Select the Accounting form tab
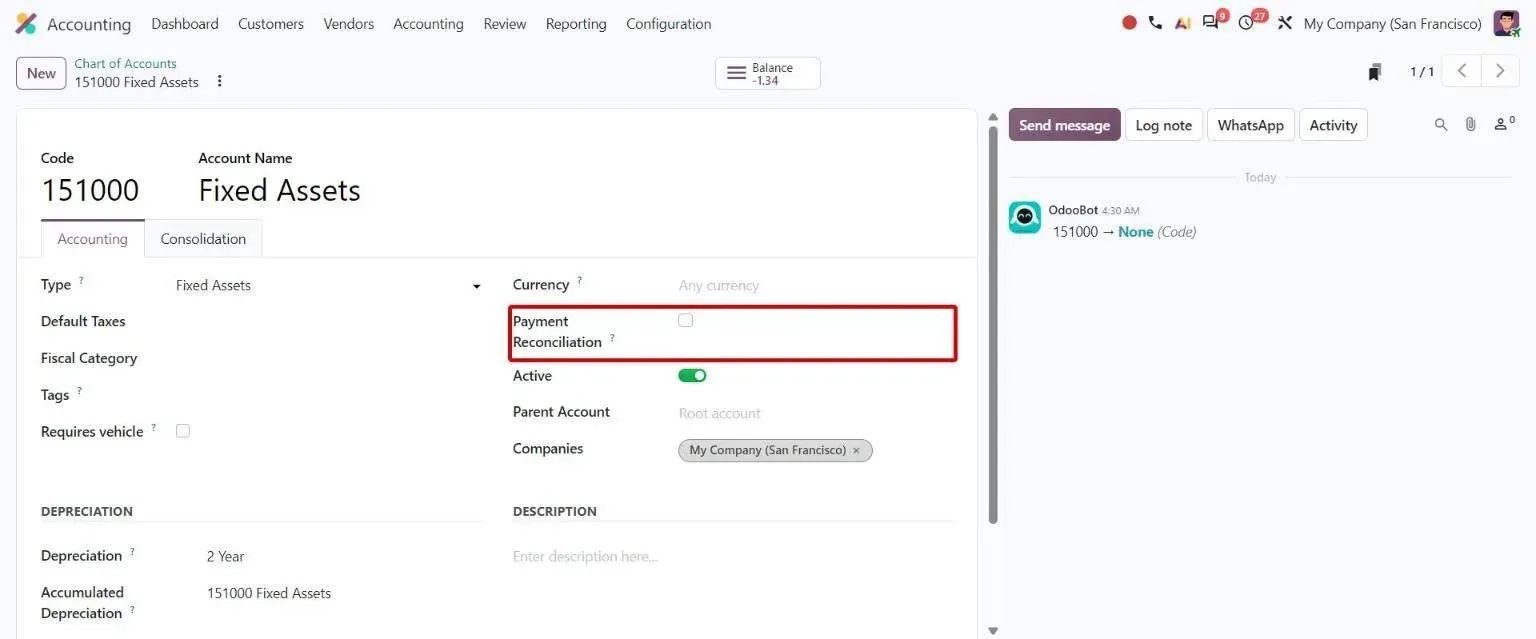The height and width of the screenshot is (639, 1536). (x=93, y=239)
